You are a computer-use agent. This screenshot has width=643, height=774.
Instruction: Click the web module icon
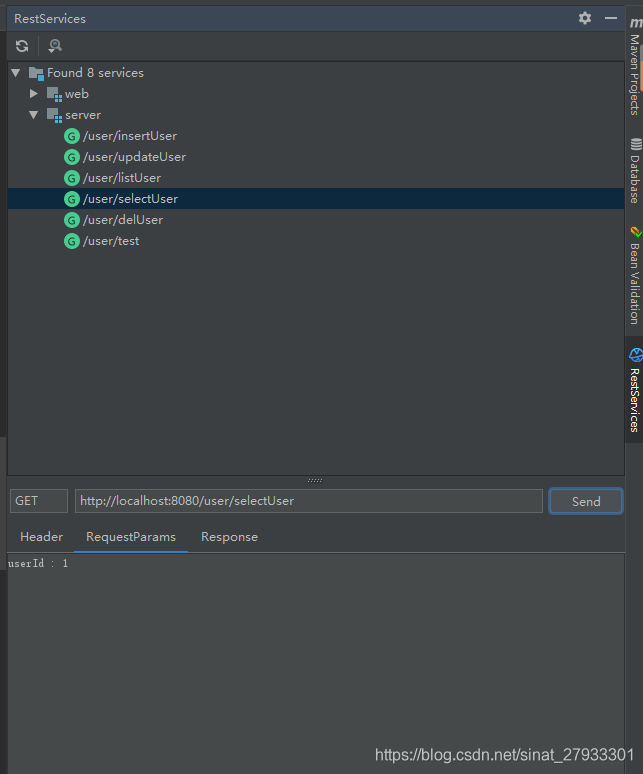(x=54, y=94)
